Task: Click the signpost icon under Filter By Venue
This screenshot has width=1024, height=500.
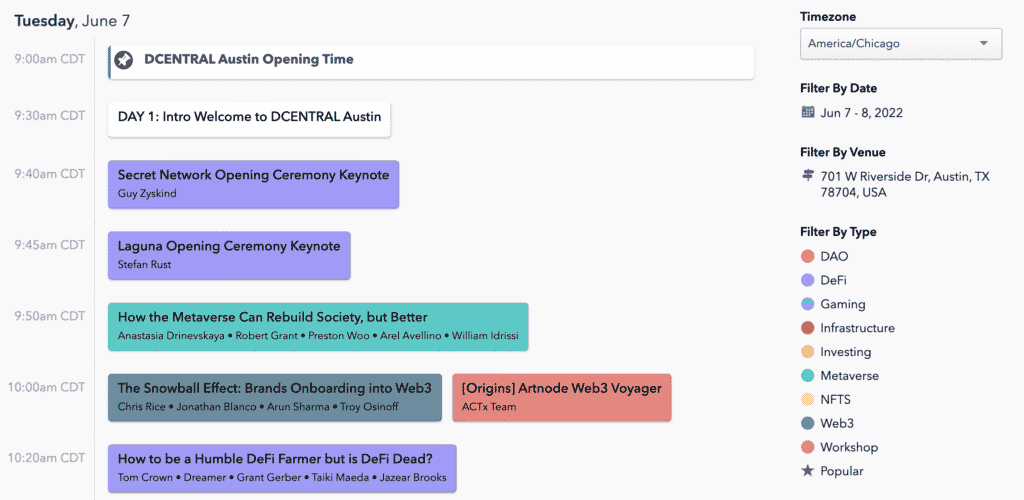Action: click(x=808, y=176)
